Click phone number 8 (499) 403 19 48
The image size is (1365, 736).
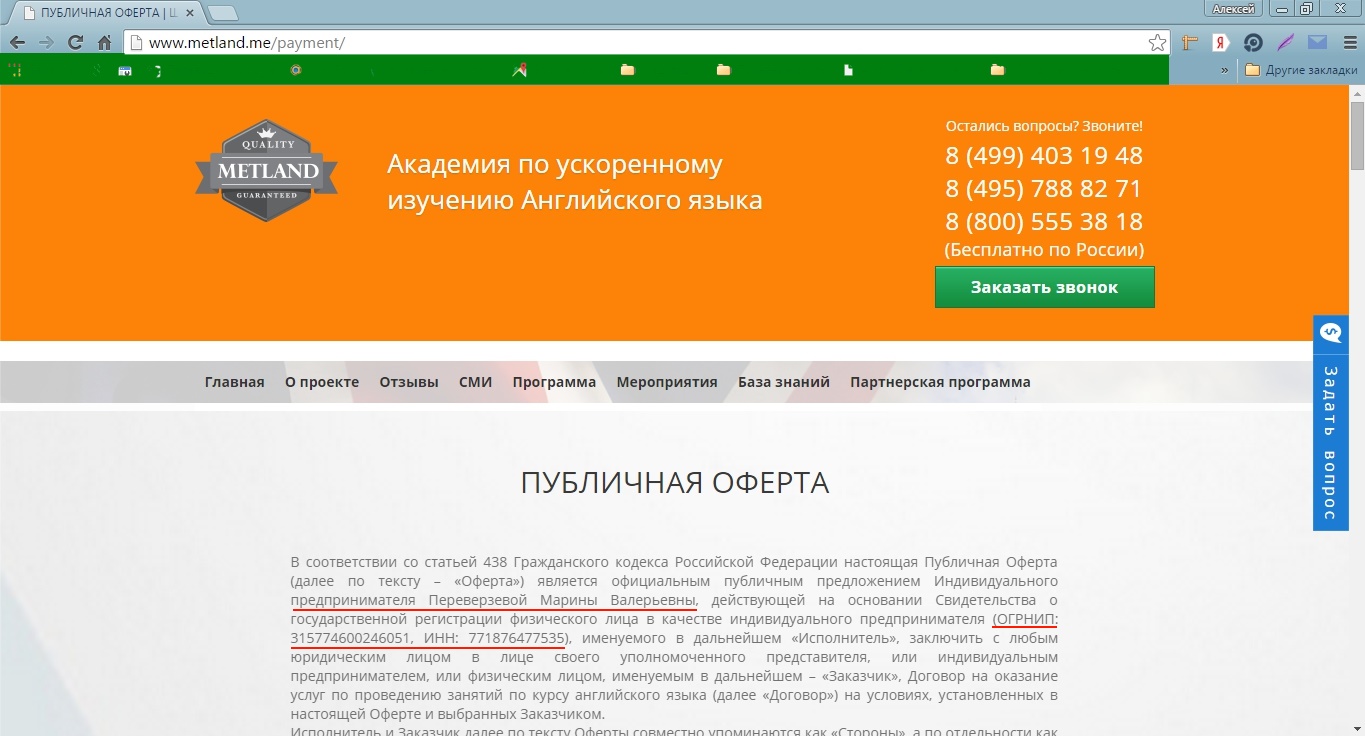pyautogui.click(x=1044, y=156)
